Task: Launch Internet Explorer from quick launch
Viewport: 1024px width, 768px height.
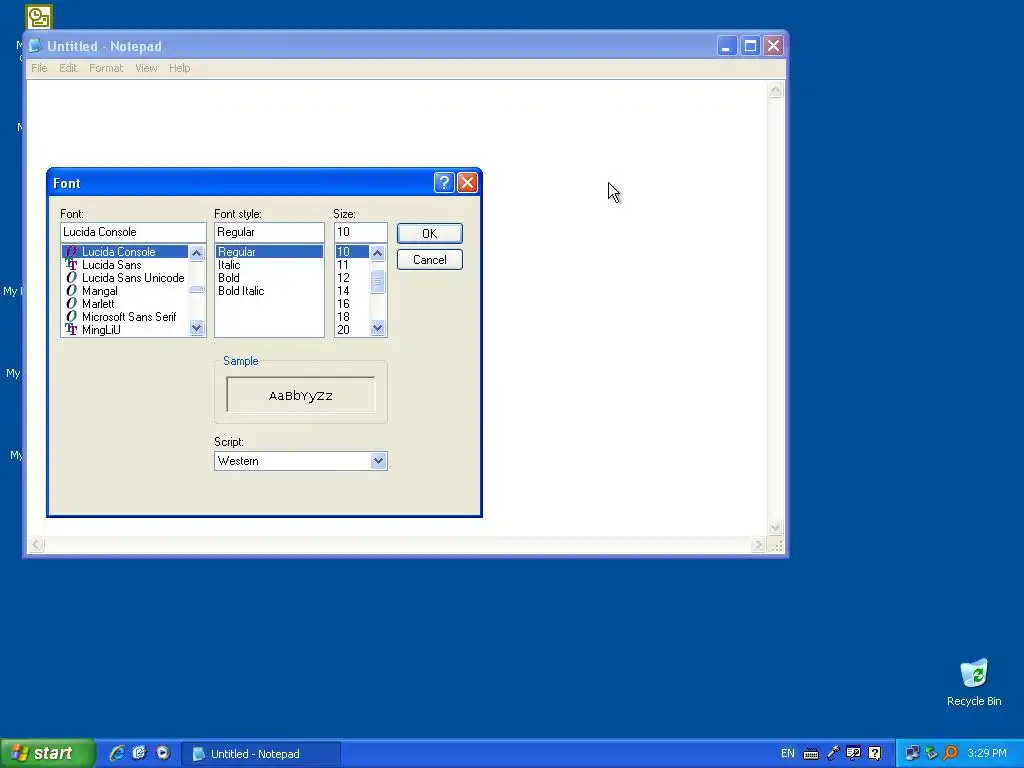Action: point(117,753)
